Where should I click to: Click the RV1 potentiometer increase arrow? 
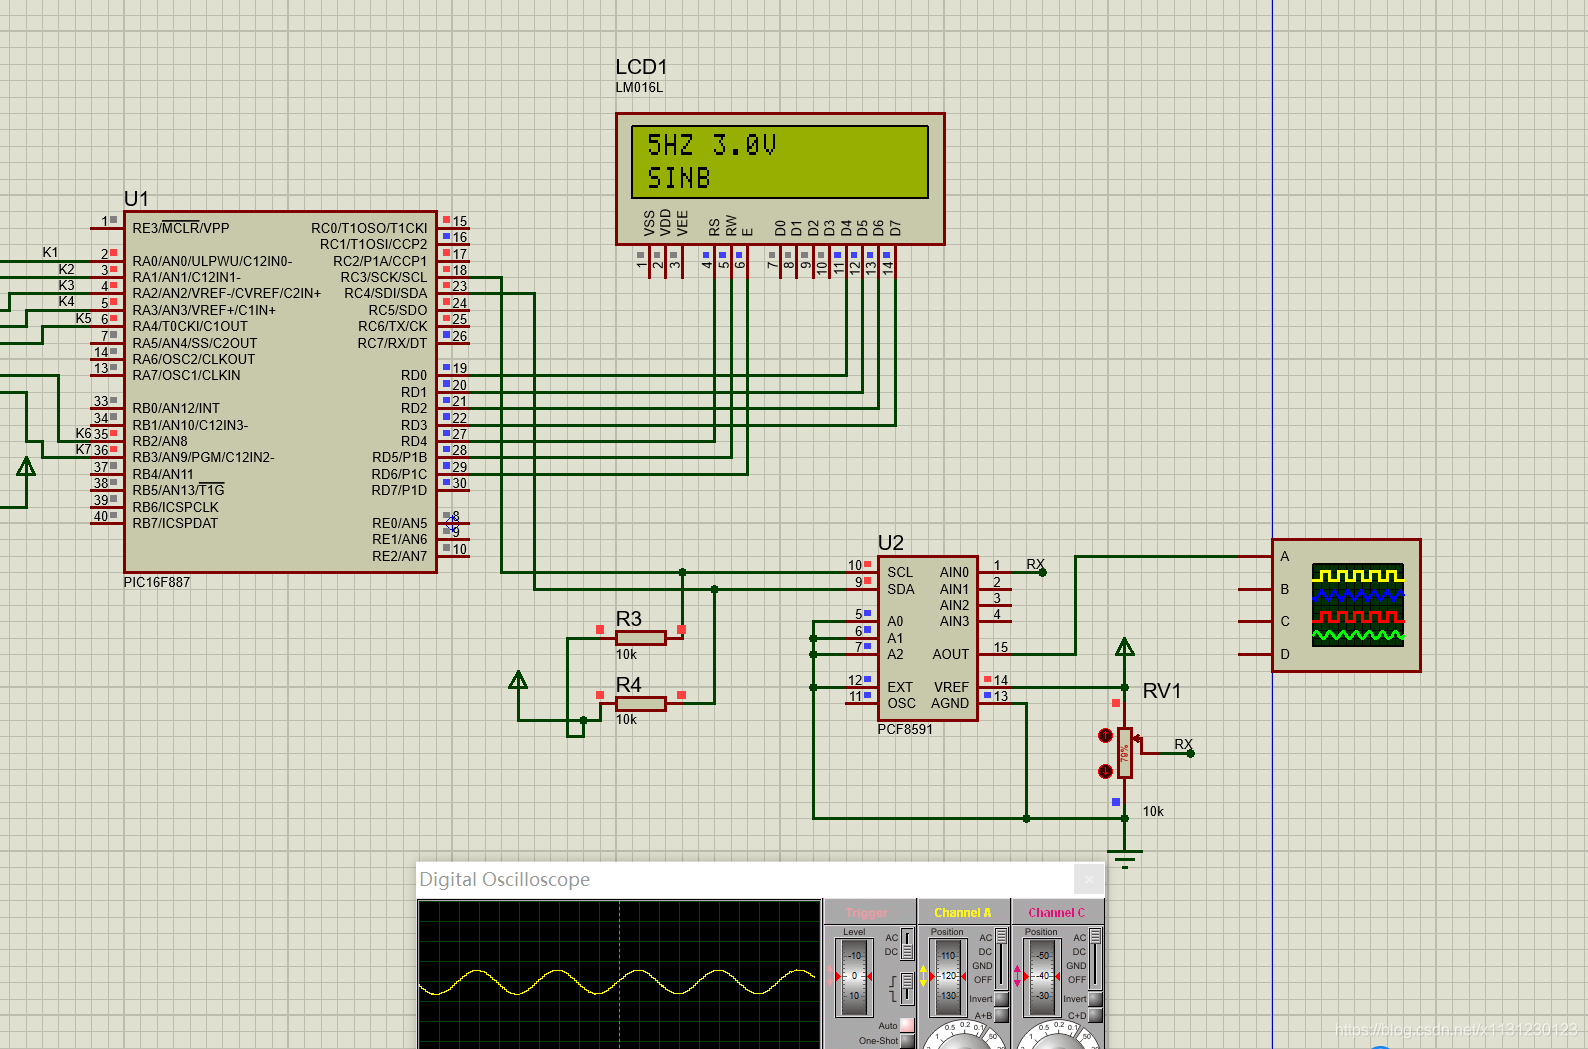(x=1105, y=735)
